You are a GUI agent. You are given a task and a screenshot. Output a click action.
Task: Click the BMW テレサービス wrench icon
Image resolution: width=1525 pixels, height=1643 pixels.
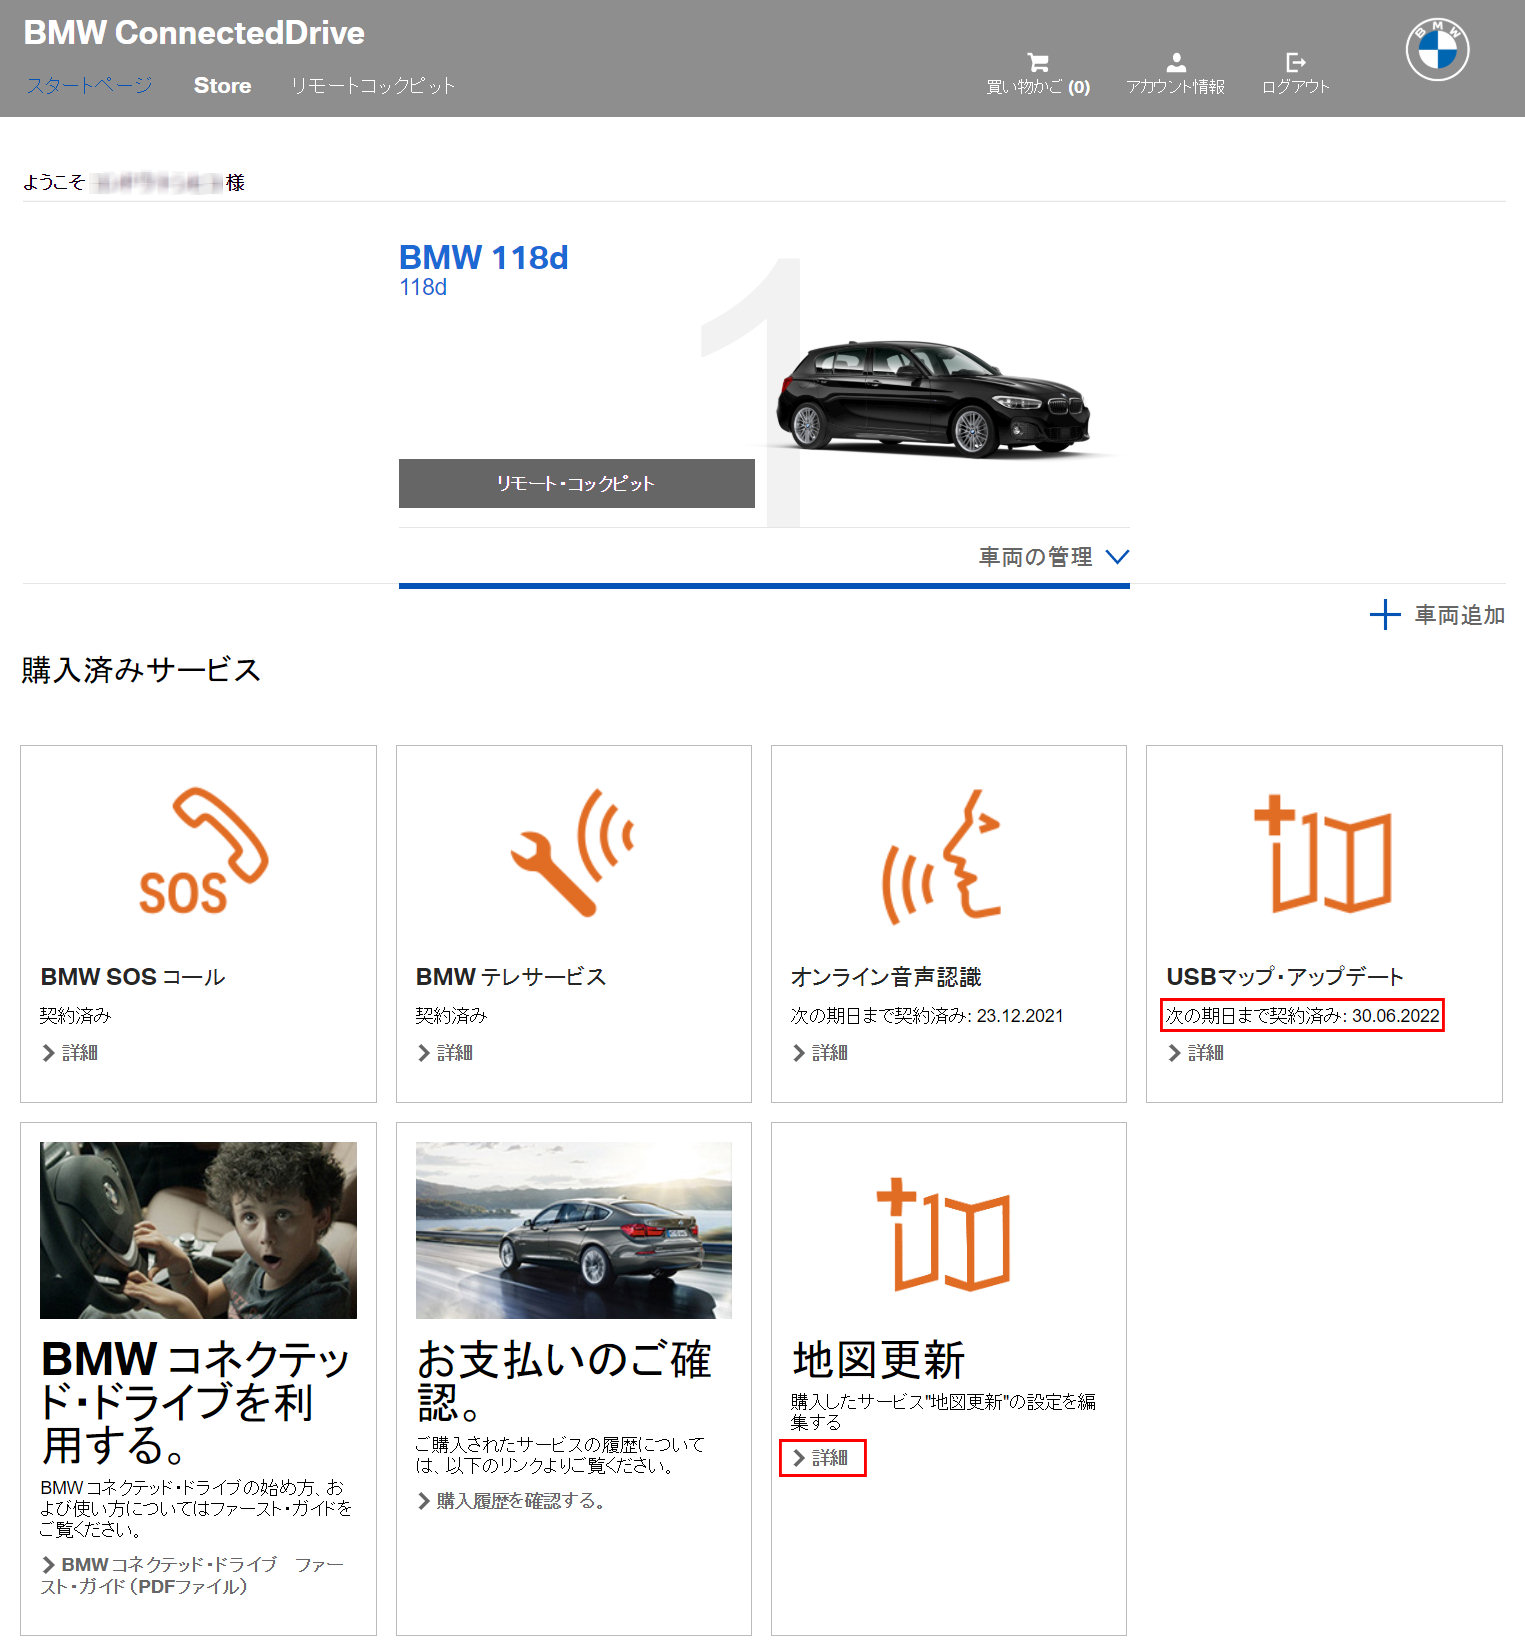click(572, 852)
